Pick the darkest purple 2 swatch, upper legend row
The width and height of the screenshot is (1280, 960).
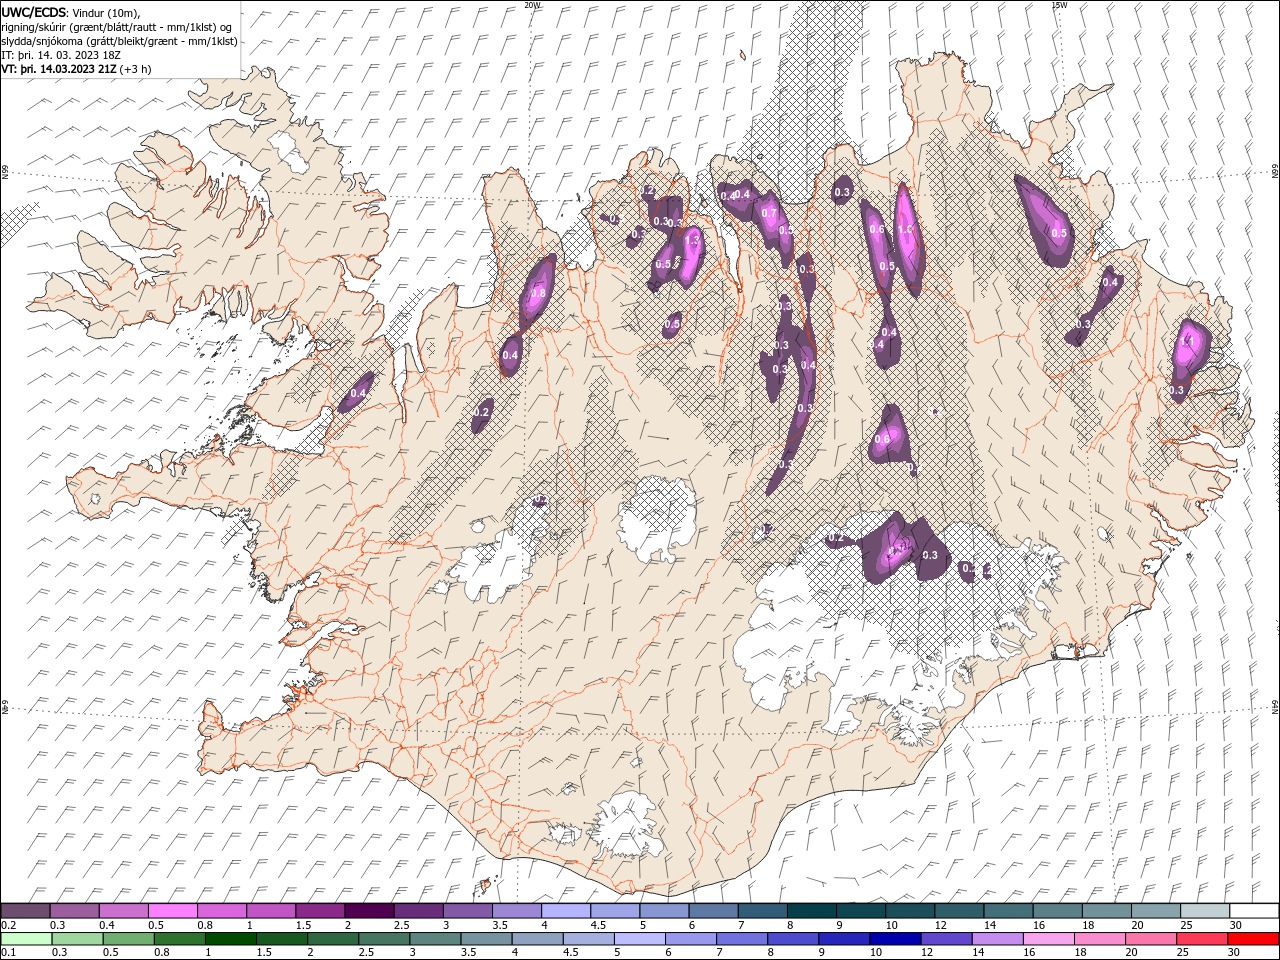click(368, 911)
